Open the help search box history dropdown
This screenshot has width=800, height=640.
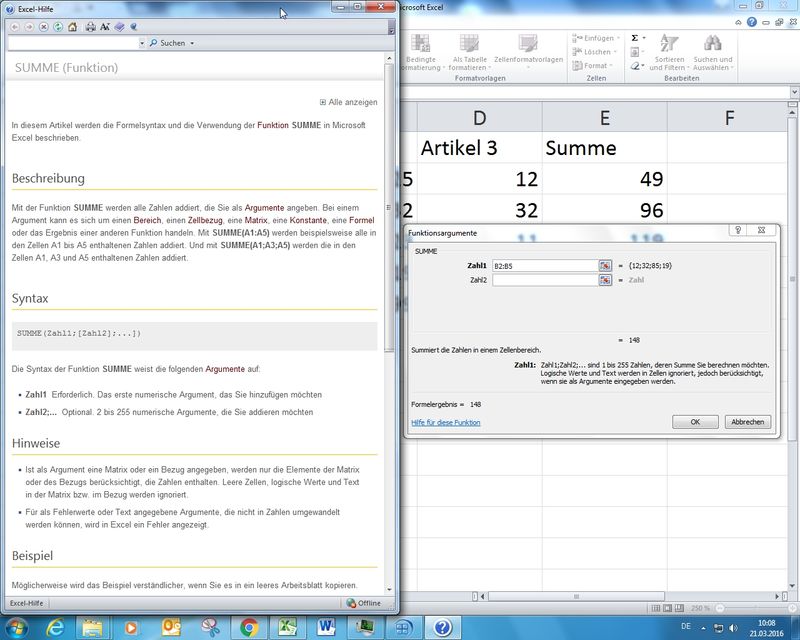point(140,44)
